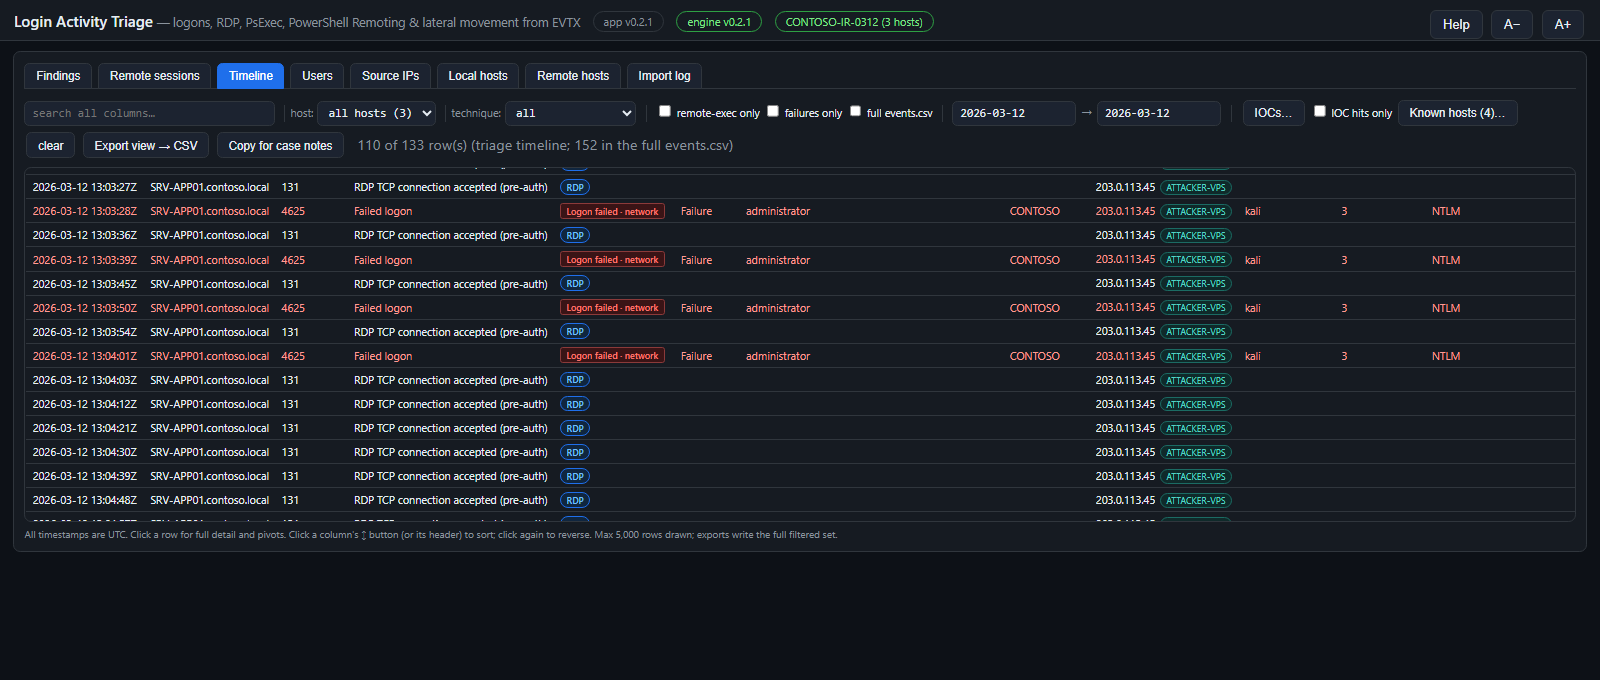
Task: Open the Local hosts tab
Action: click(x=478, y=76)
